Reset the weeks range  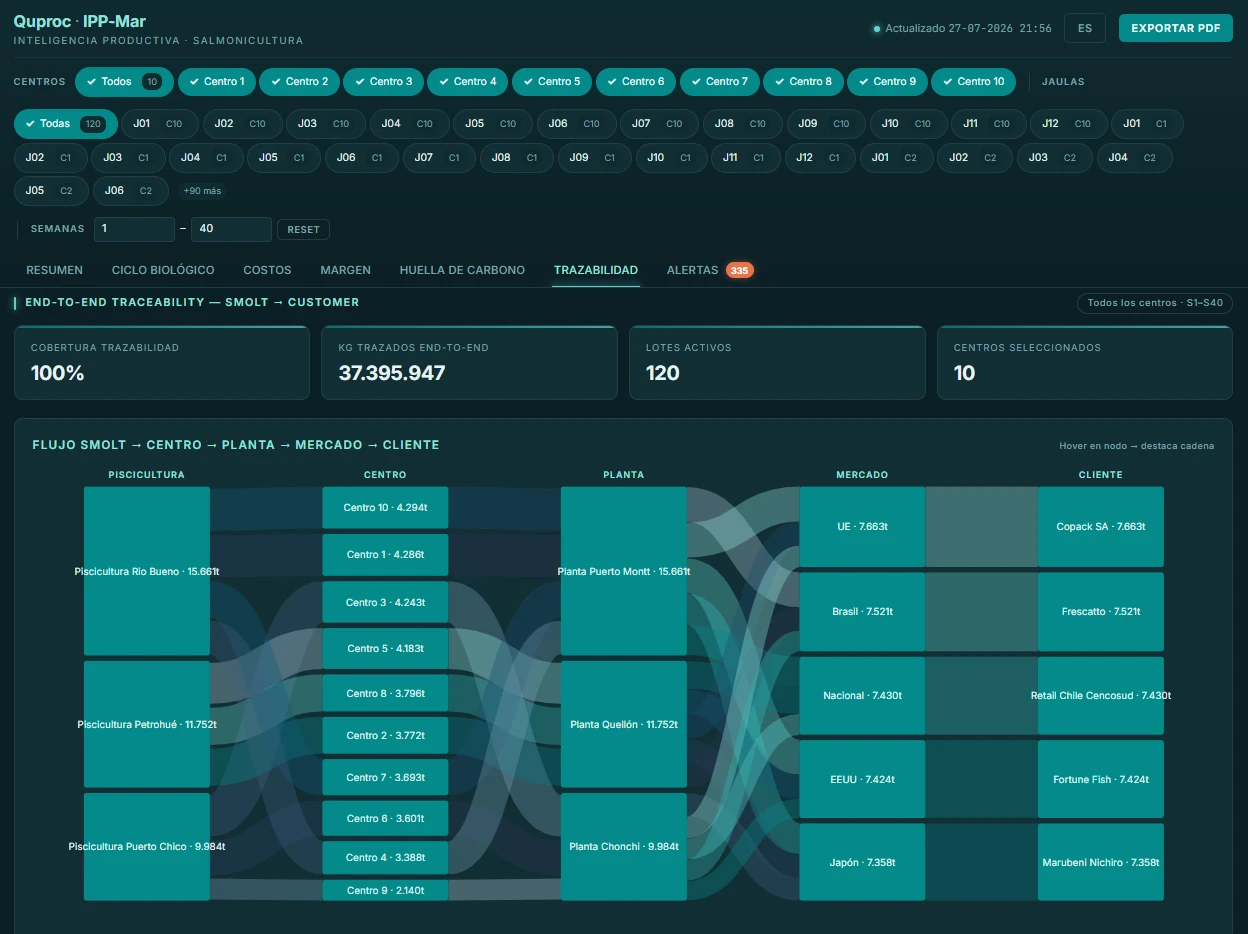(x=303, y=230)
